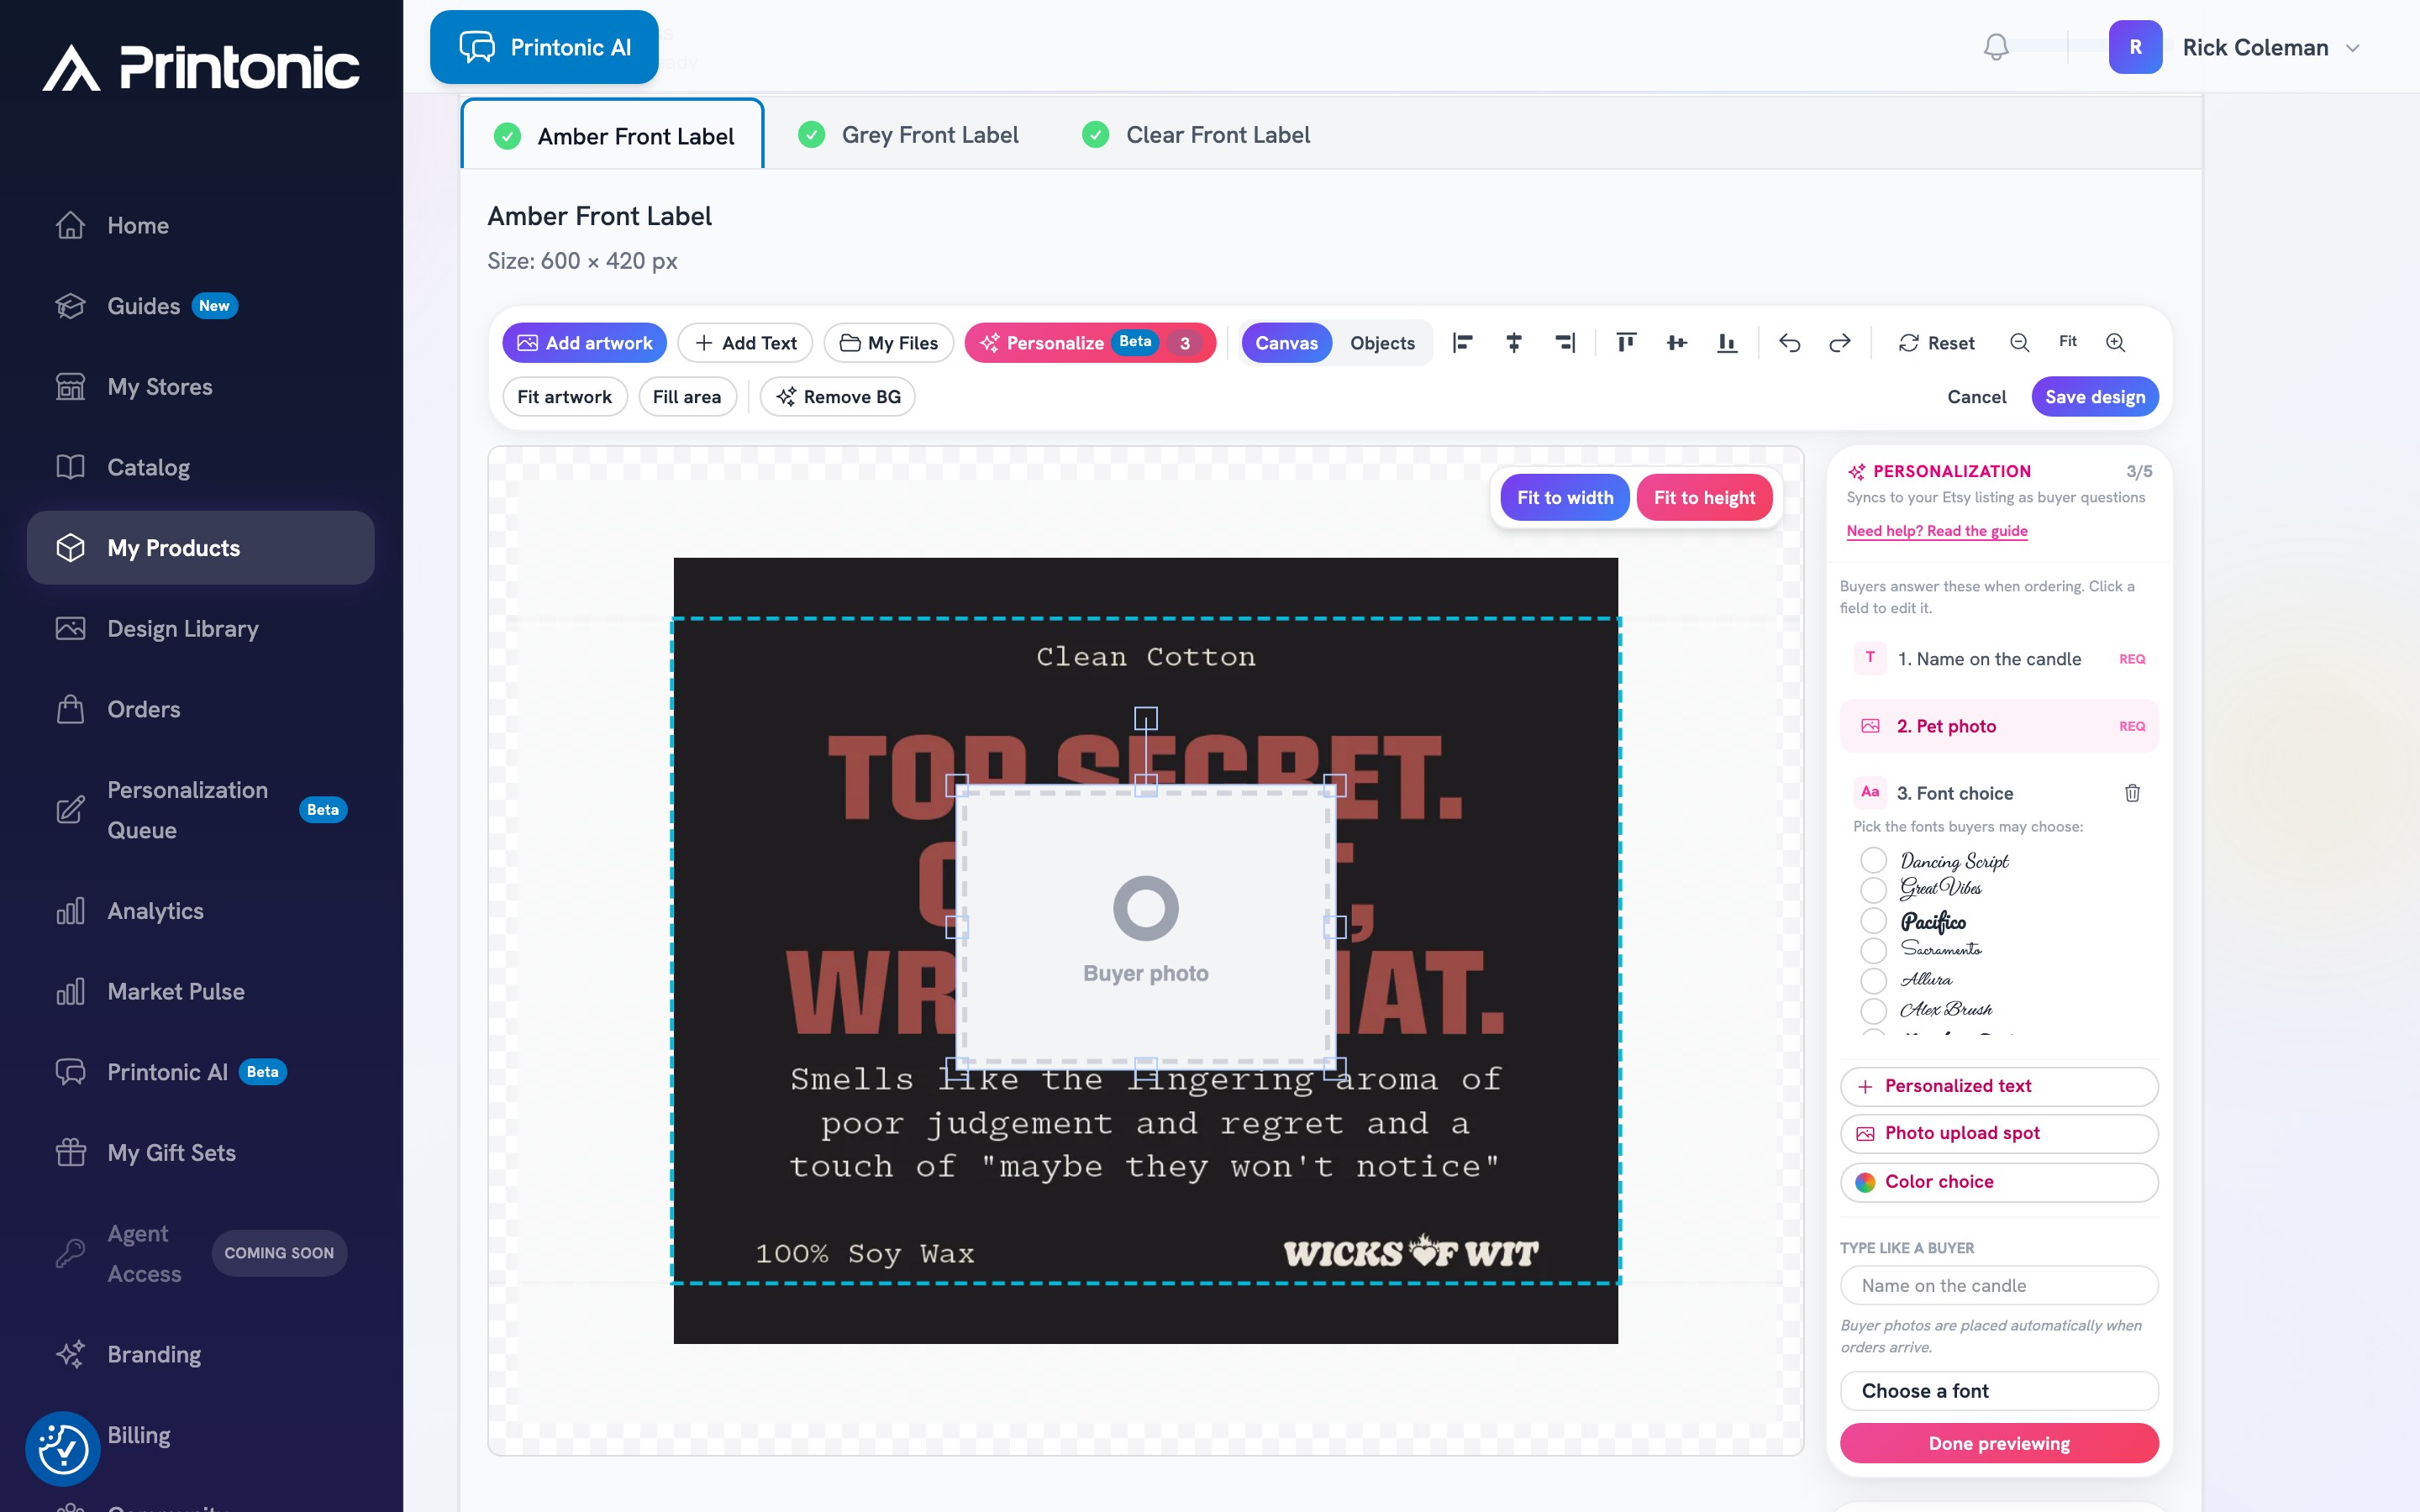Click the Printonic logo
This screenshot has height=1512, width=2420.
[x=201, y=68]
